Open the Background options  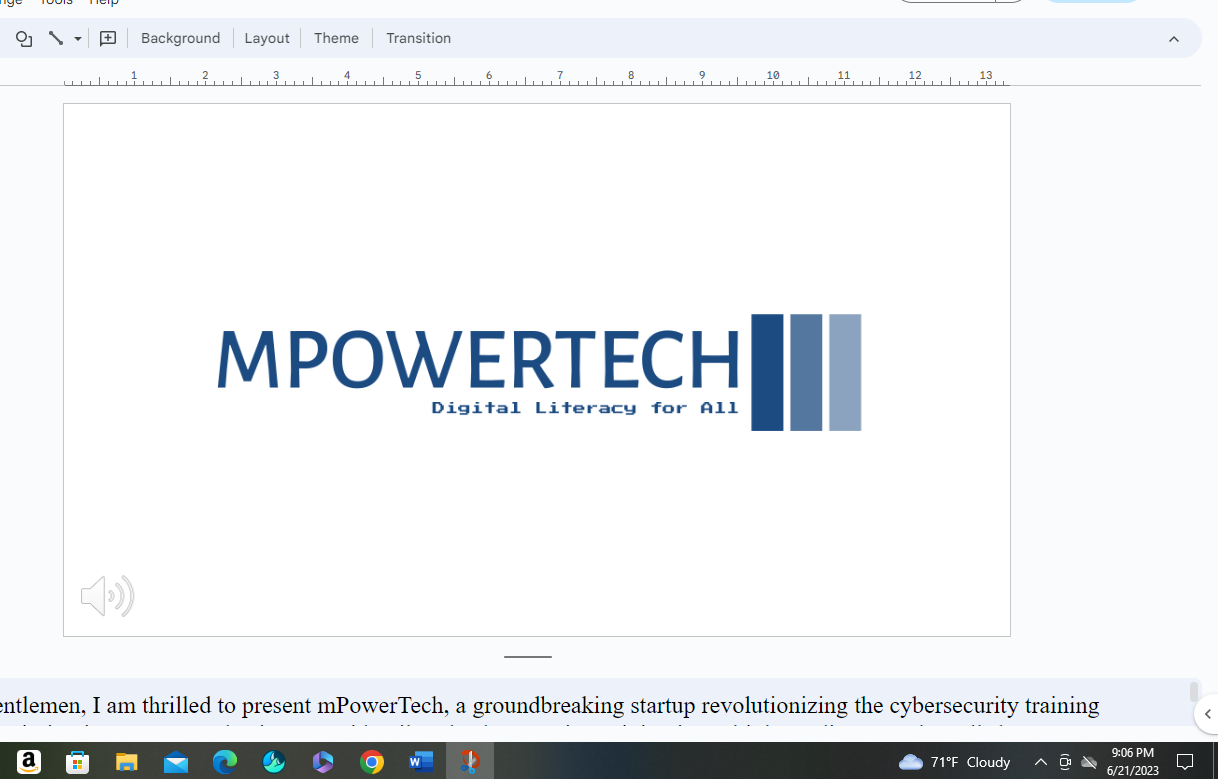pos(180,38)
